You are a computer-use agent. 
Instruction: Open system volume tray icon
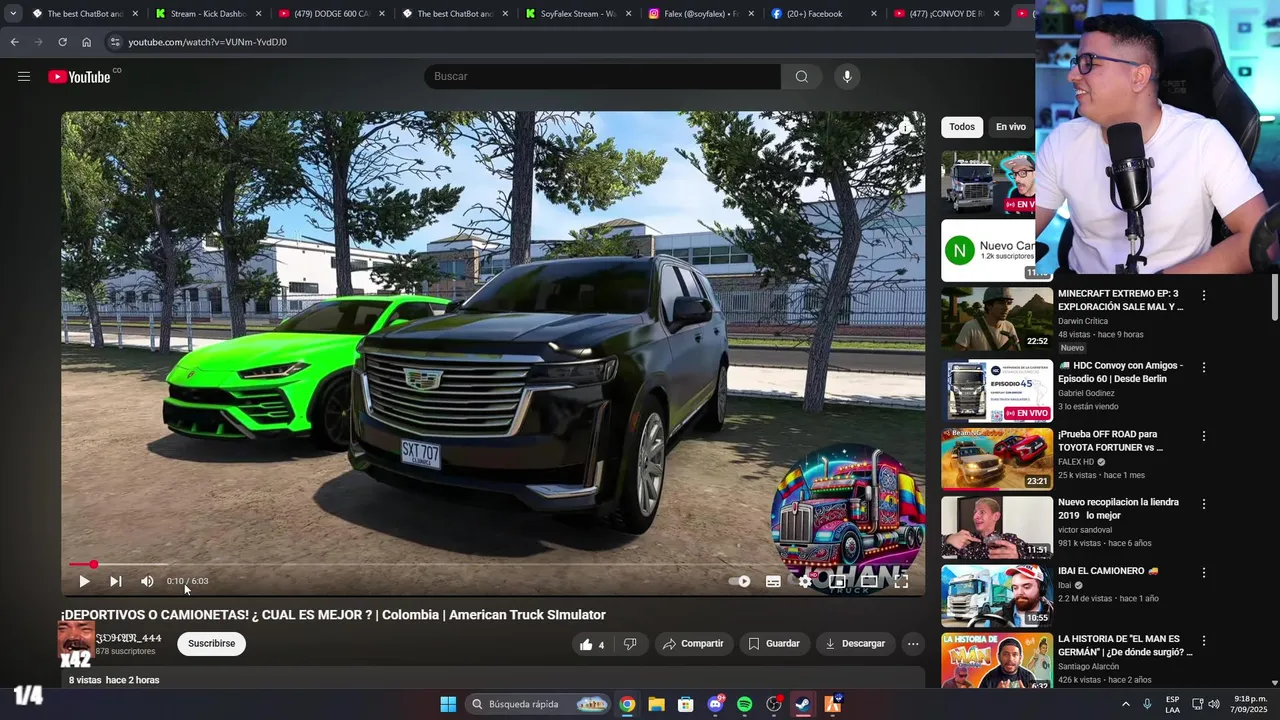point(1214,704)
